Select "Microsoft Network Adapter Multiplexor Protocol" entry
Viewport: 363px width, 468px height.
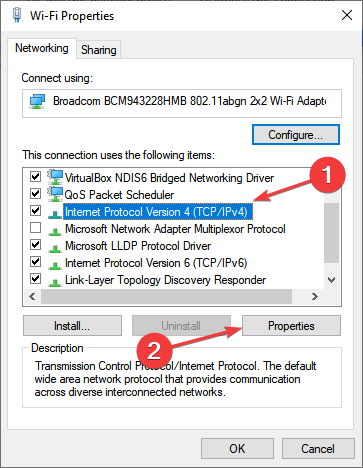175,229
